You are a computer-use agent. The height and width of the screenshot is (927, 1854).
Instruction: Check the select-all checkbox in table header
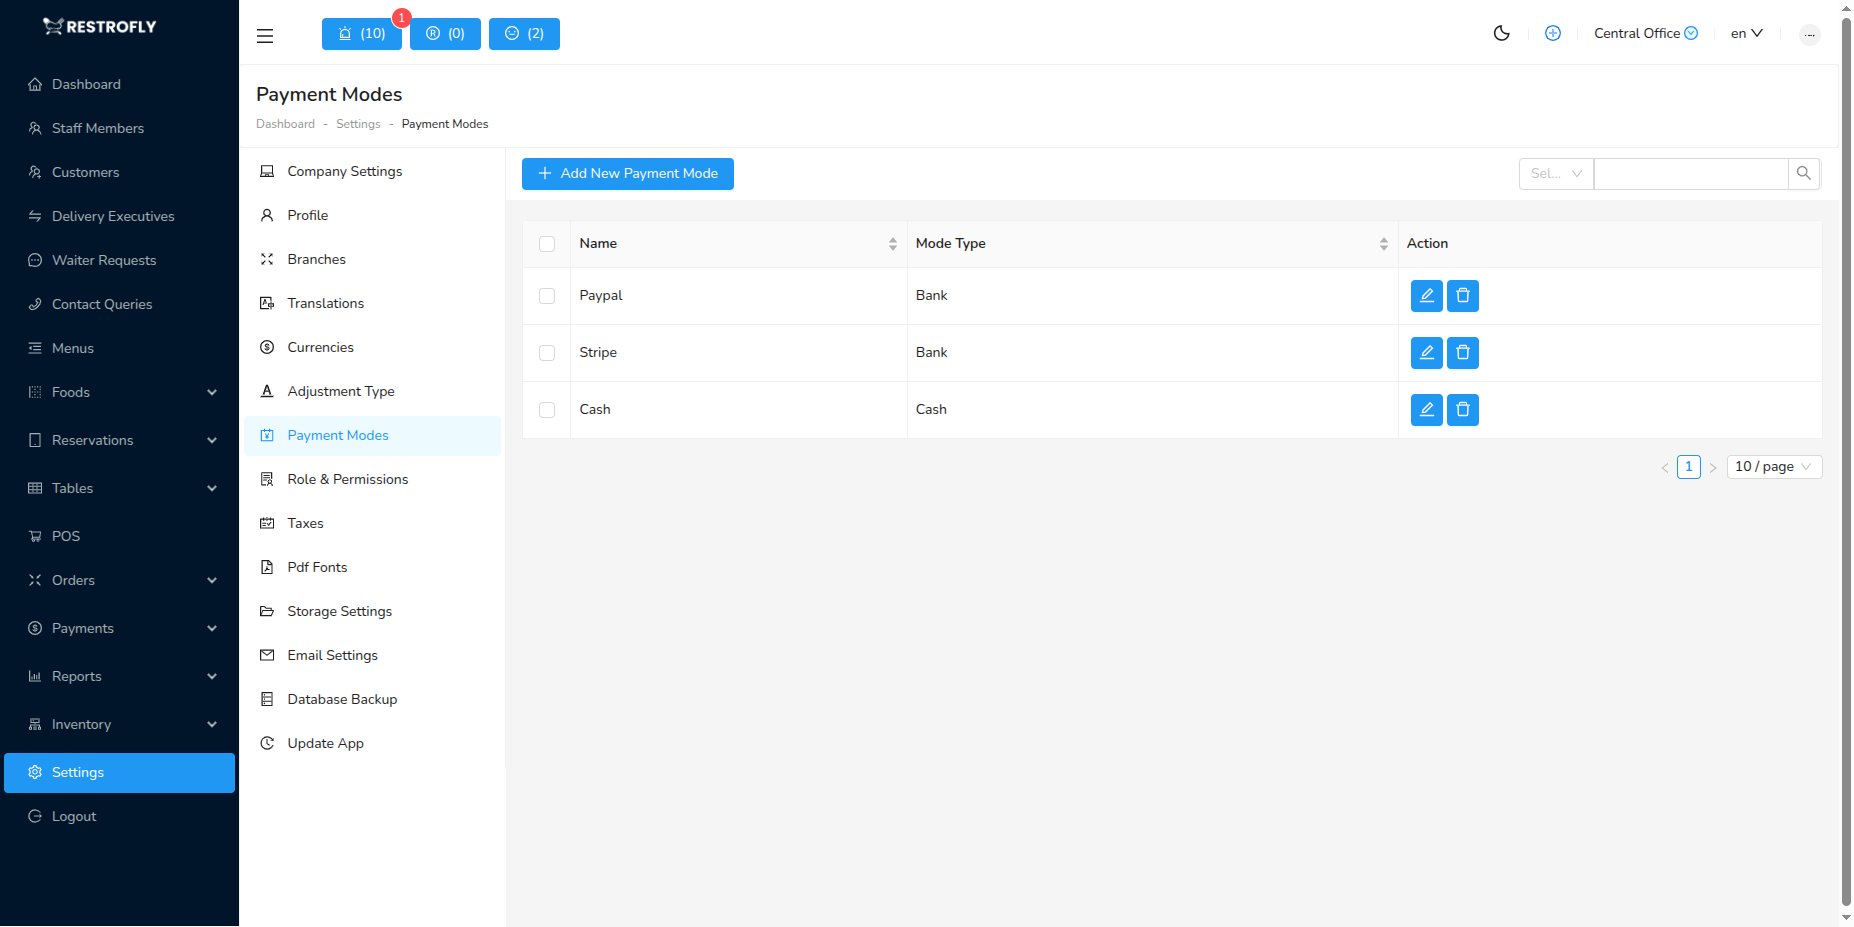coord(547,243)
